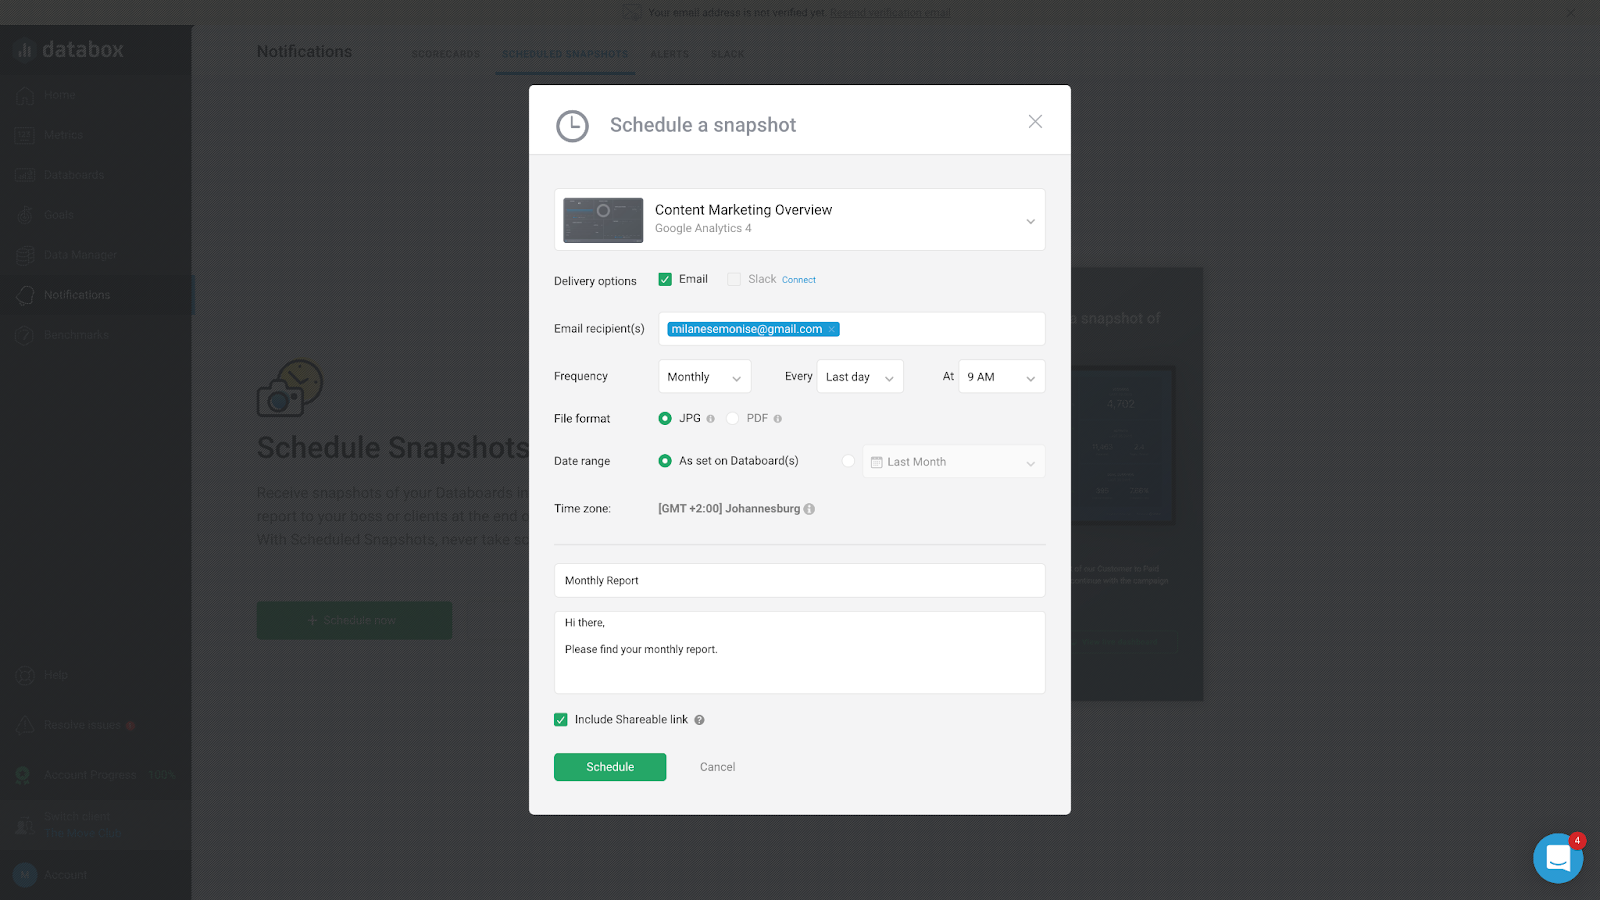Switch to the Slack tab
The height and width of the screenshot is (900, 1600).
(727, 54)
